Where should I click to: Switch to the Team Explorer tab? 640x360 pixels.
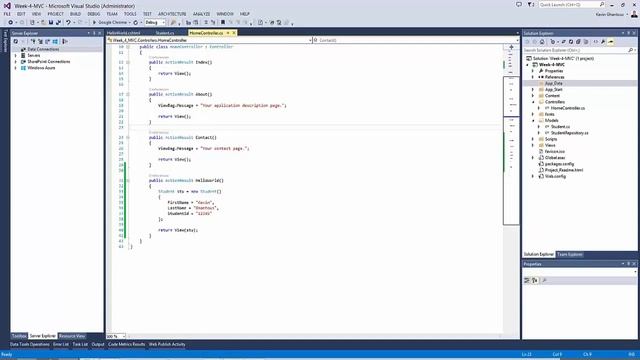click(570, 254)
